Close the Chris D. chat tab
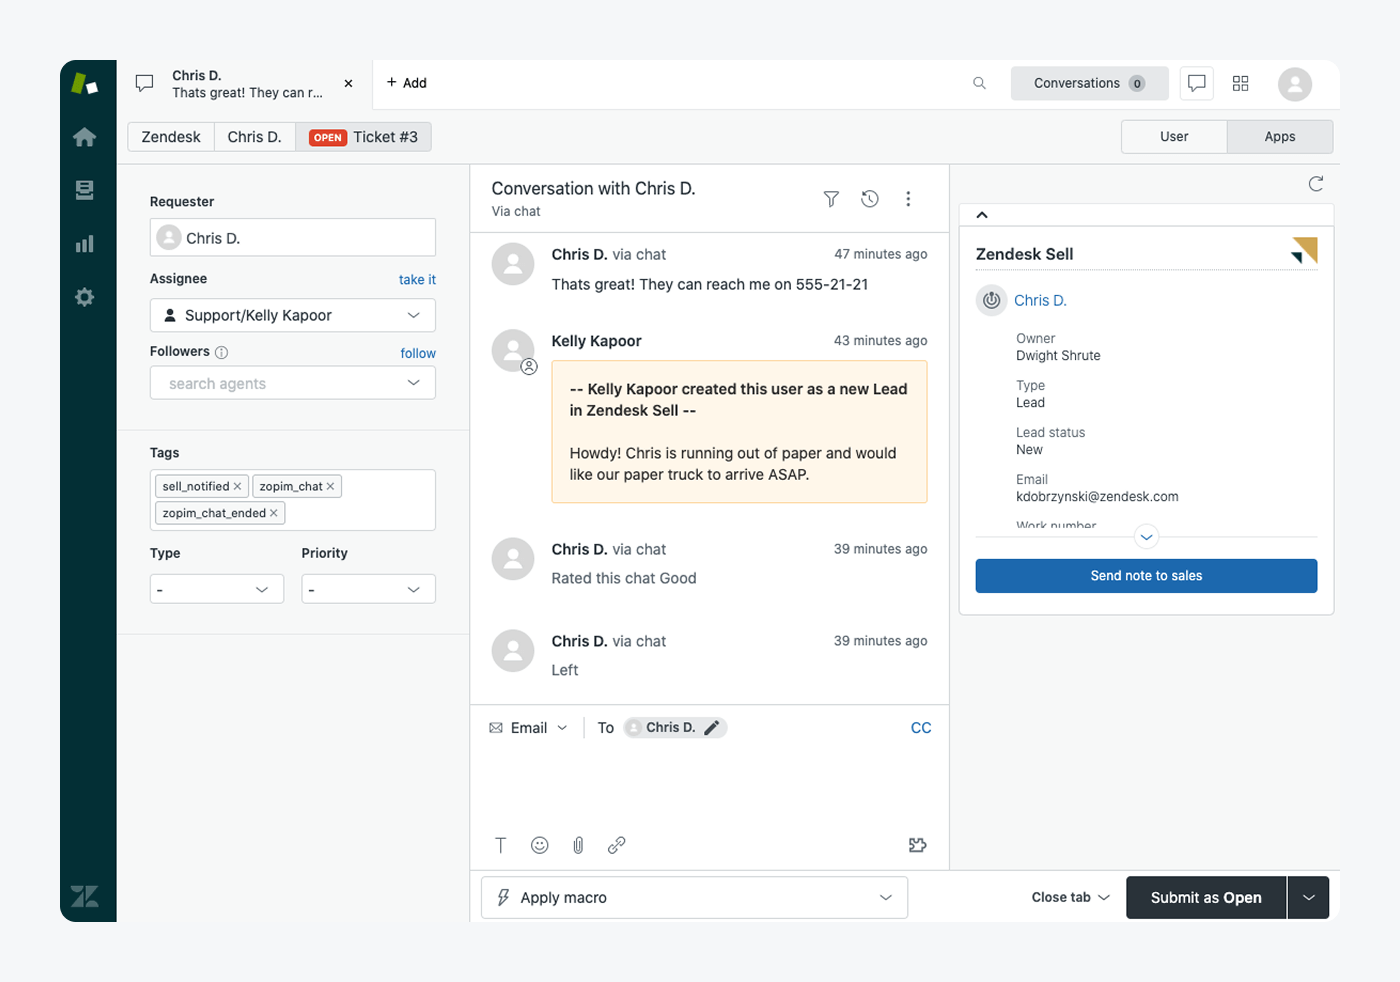The width and height of the screenshot is (1400, 982). pyautogui.click(x=348, y=84)
